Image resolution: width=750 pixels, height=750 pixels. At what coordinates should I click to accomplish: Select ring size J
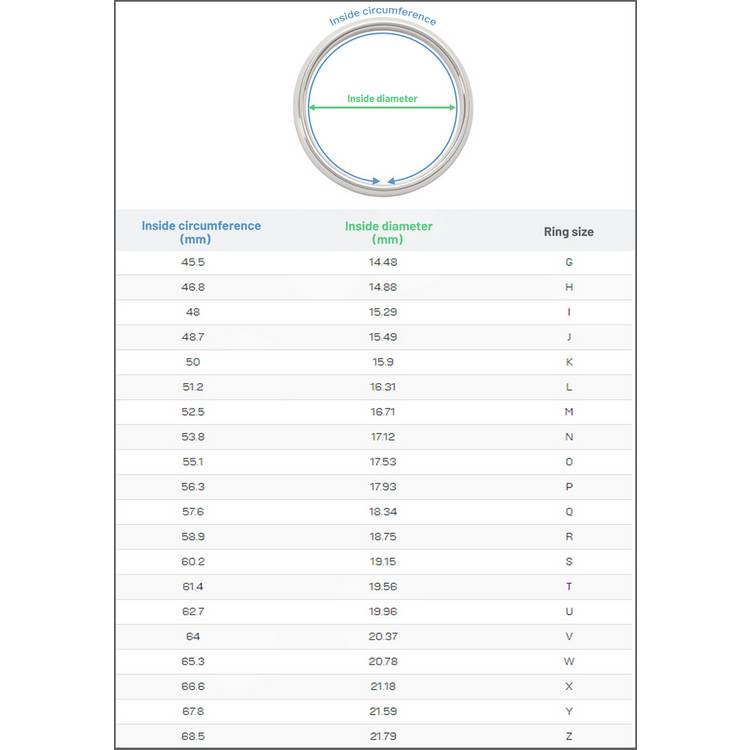tap(569, 337)
